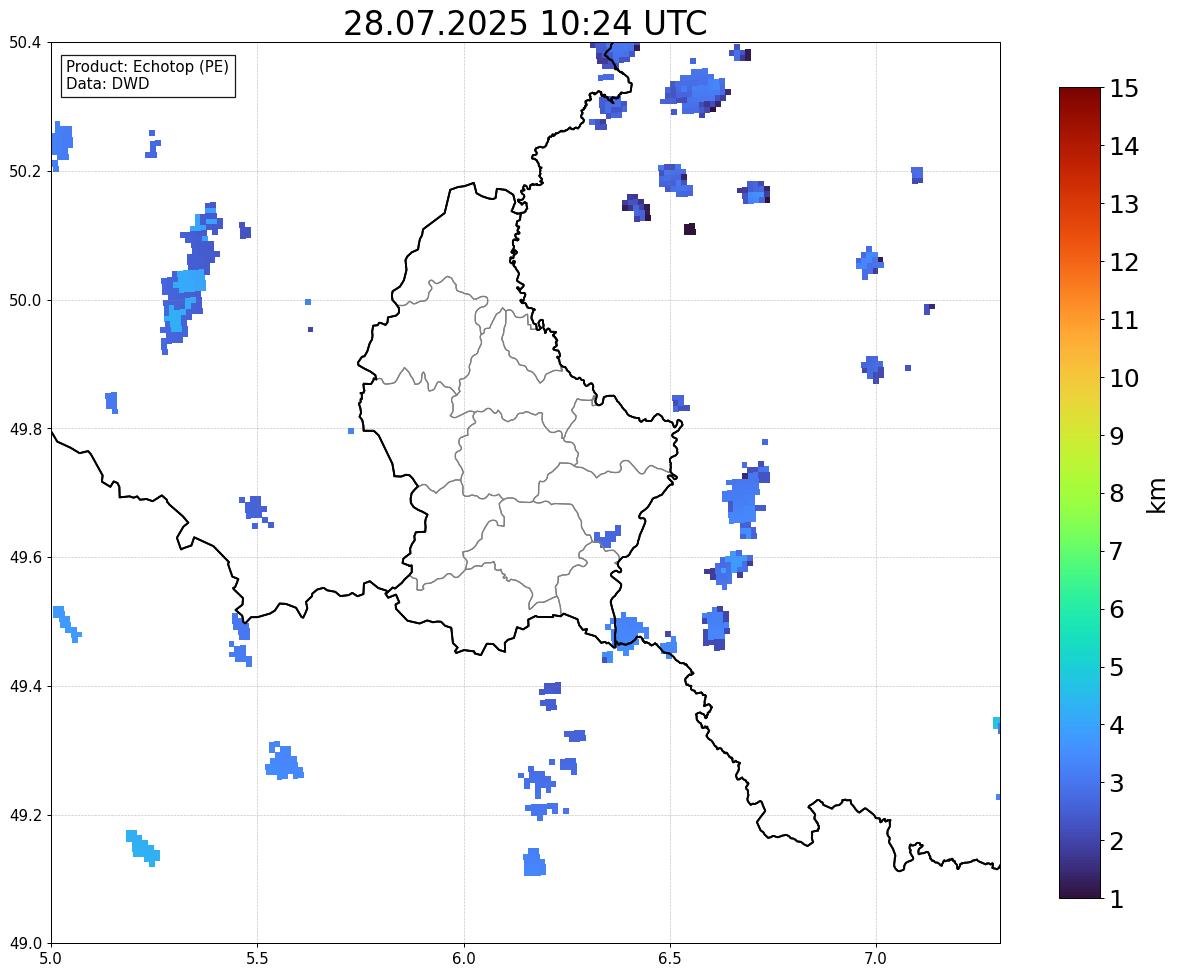Image resolution: width=1178 pixels, height=976 pixels.
Task: Select colorbar tick label 8
Action: point(1117,494)
